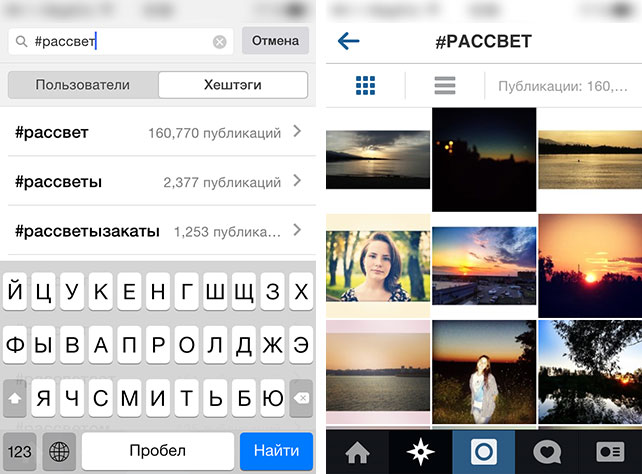The height and width of the screenshot is (474, 642).
Task: Switch keyboard to 123 numbers
Action: 19,451
